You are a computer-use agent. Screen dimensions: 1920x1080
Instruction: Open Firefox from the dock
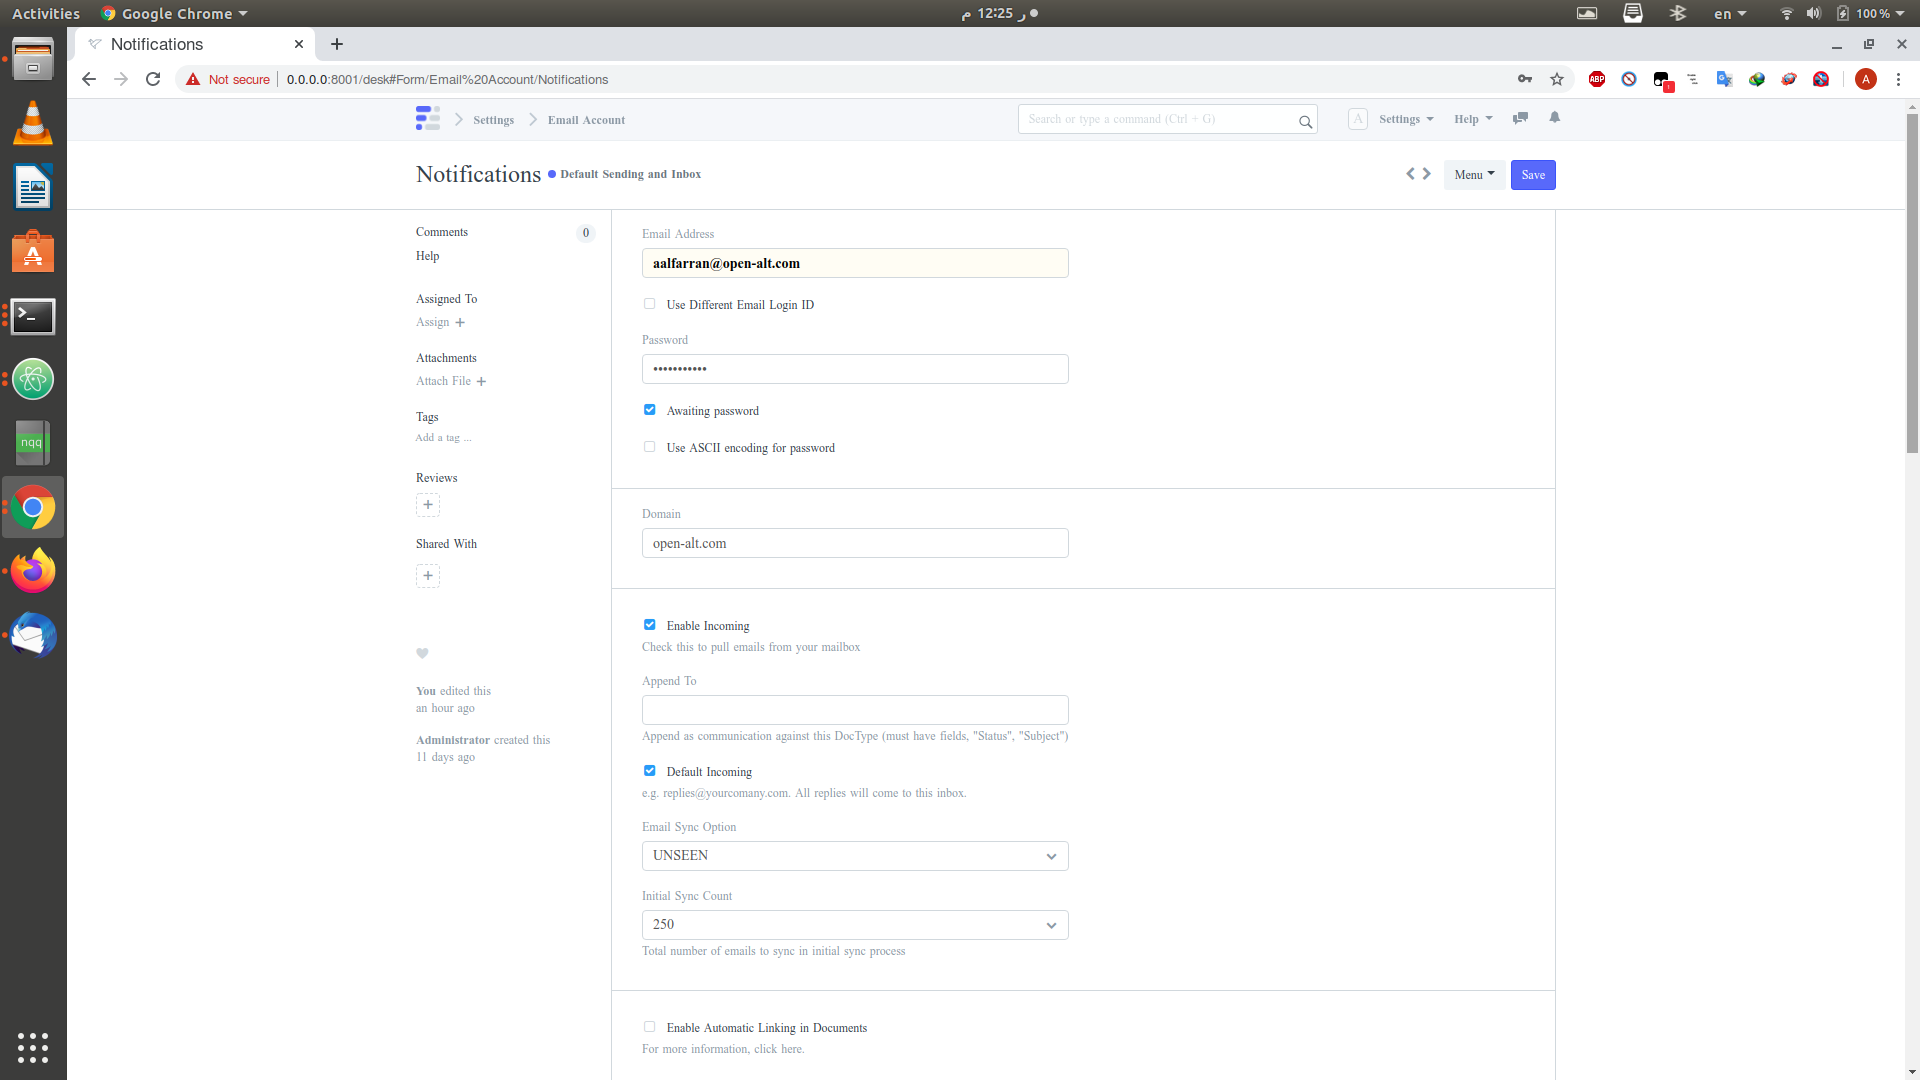(33, 570)
